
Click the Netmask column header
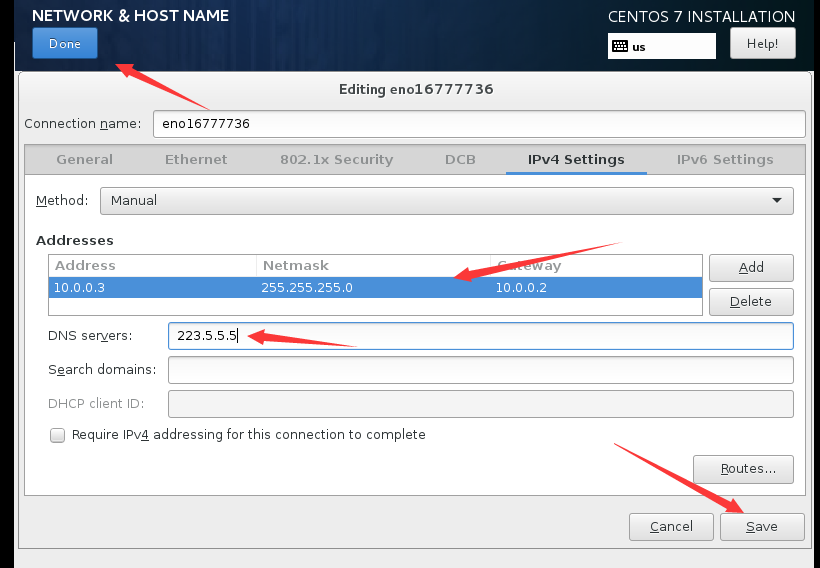[x=373, y=266]
